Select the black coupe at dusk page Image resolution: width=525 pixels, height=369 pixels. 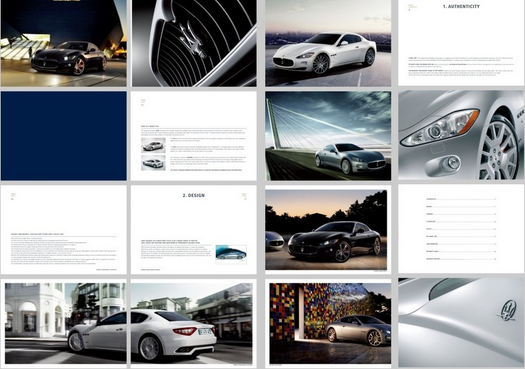tap(326, 230)
